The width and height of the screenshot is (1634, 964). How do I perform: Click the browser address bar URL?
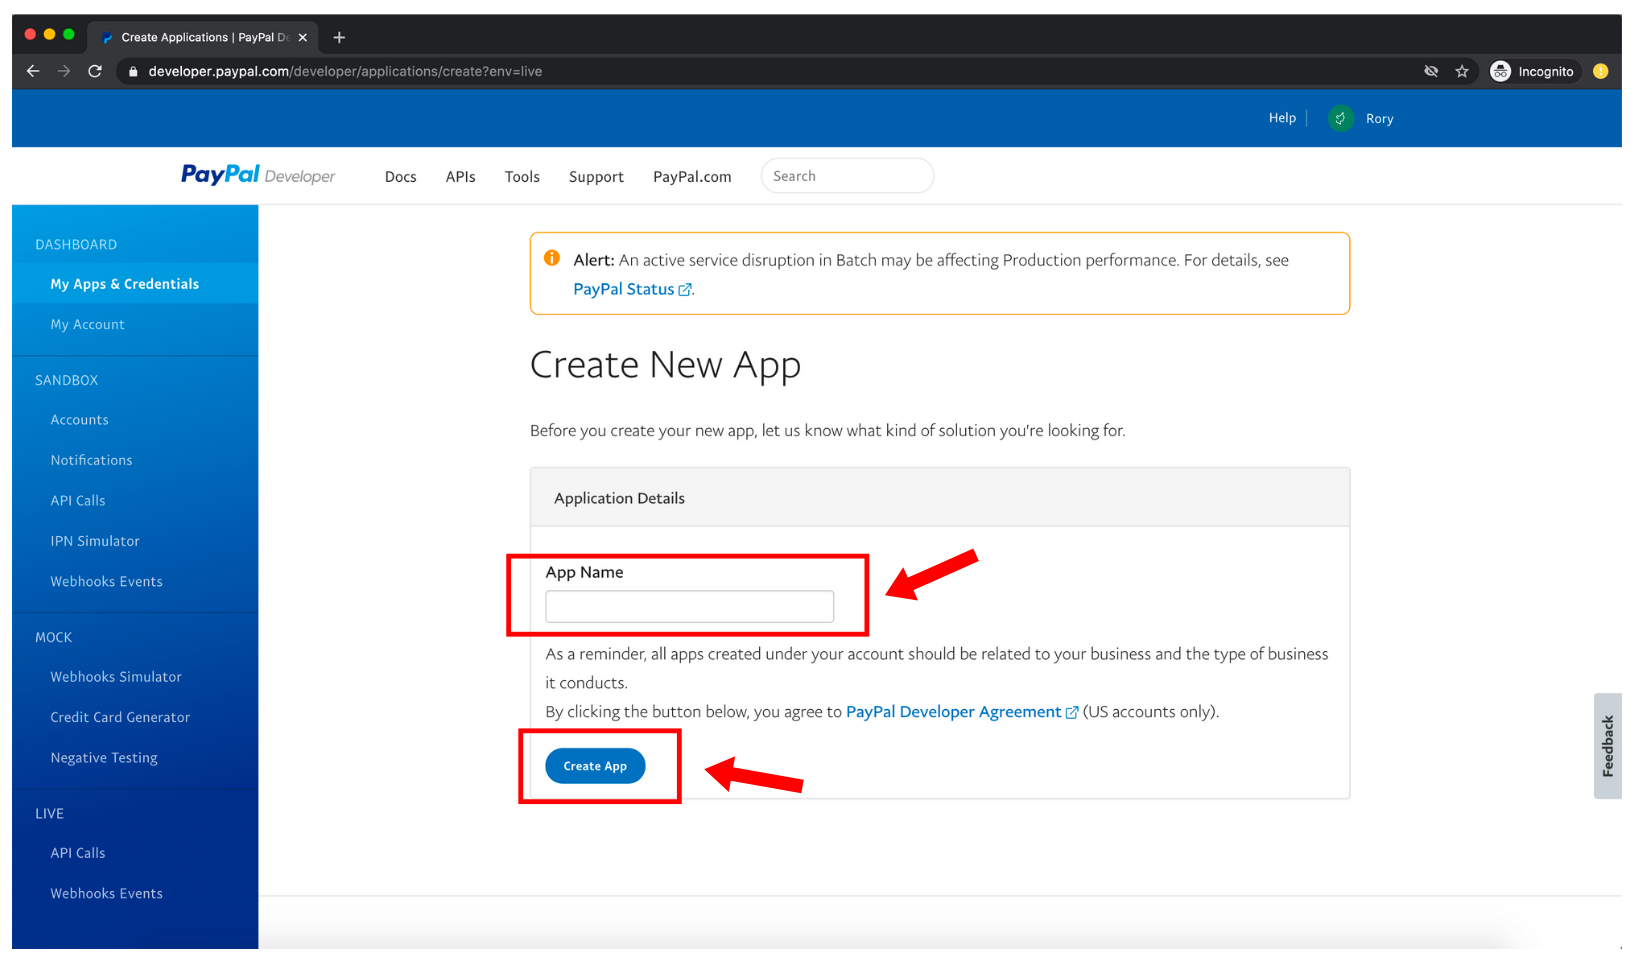(x=345, y=71)
